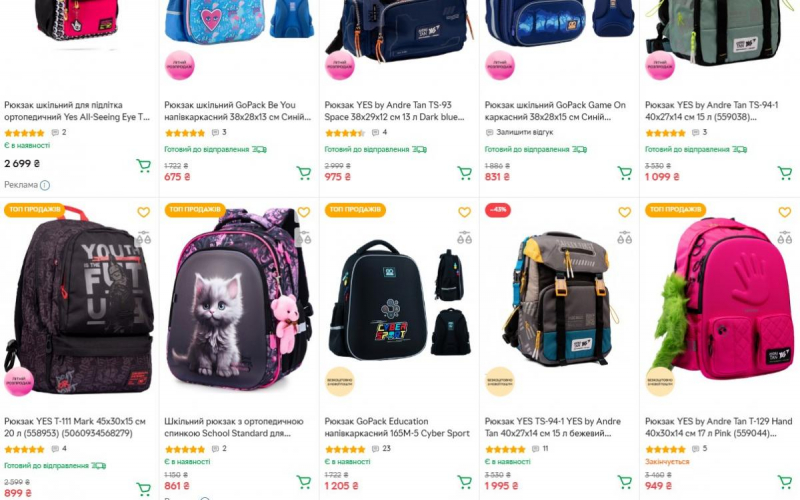The image size is (800, 500).
Task: Toggle compare scales on Cyber Sport backpack
Action: (x=464, y=238)
